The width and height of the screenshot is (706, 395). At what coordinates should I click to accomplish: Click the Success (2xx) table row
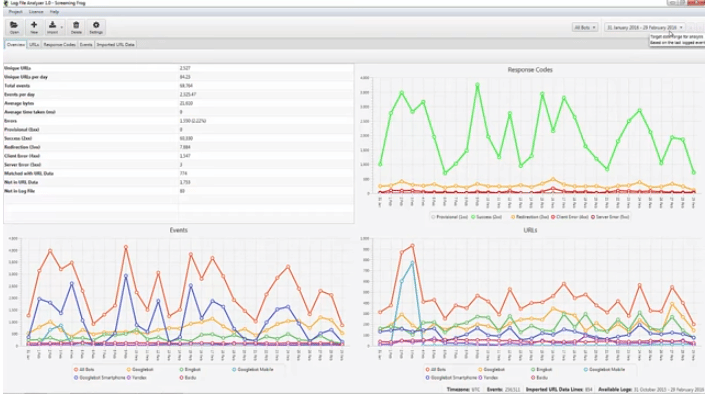[179, 138]
